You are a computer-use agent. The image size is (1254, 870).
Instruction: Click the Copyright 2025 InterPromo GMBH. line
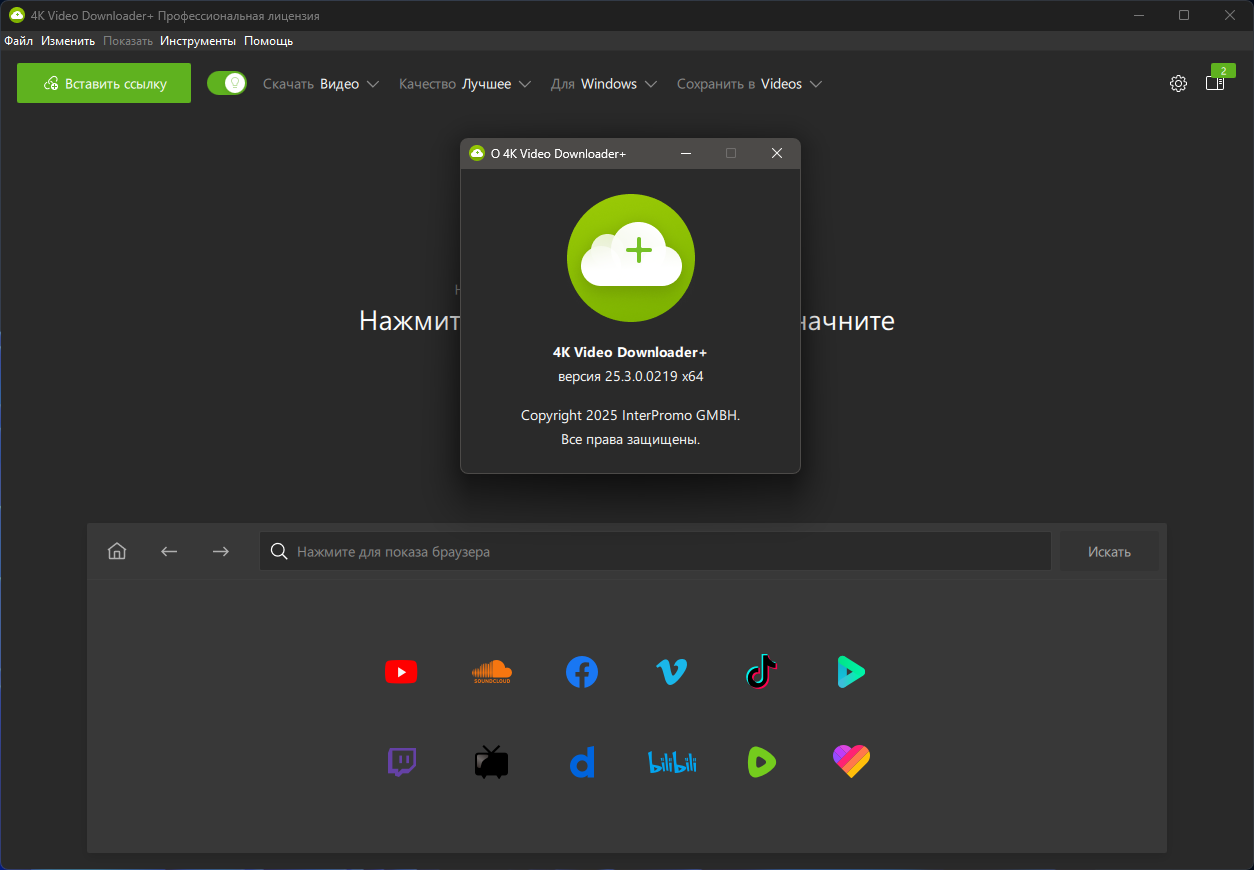click(x=631, y=415)
